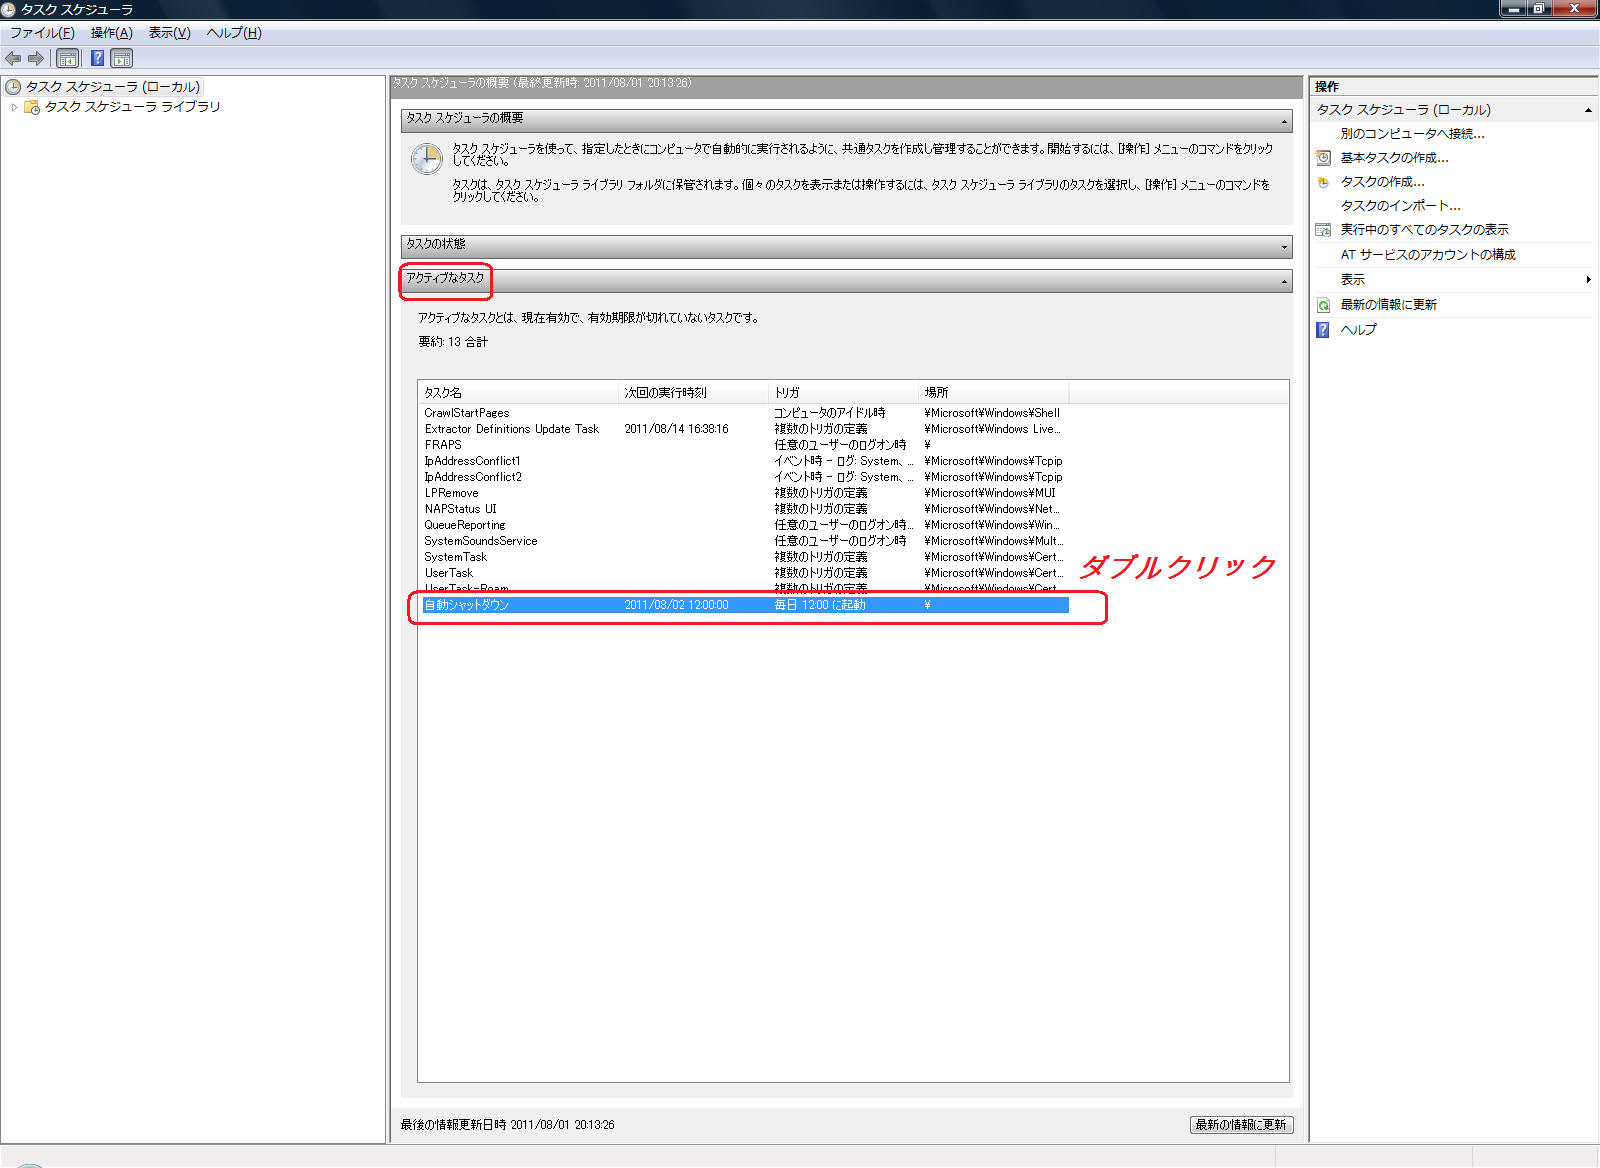Viewport: 1600px width, 1168px height.
Task: Open the 表示 submenu in actions pane
Action: (x=1588, y=280)
